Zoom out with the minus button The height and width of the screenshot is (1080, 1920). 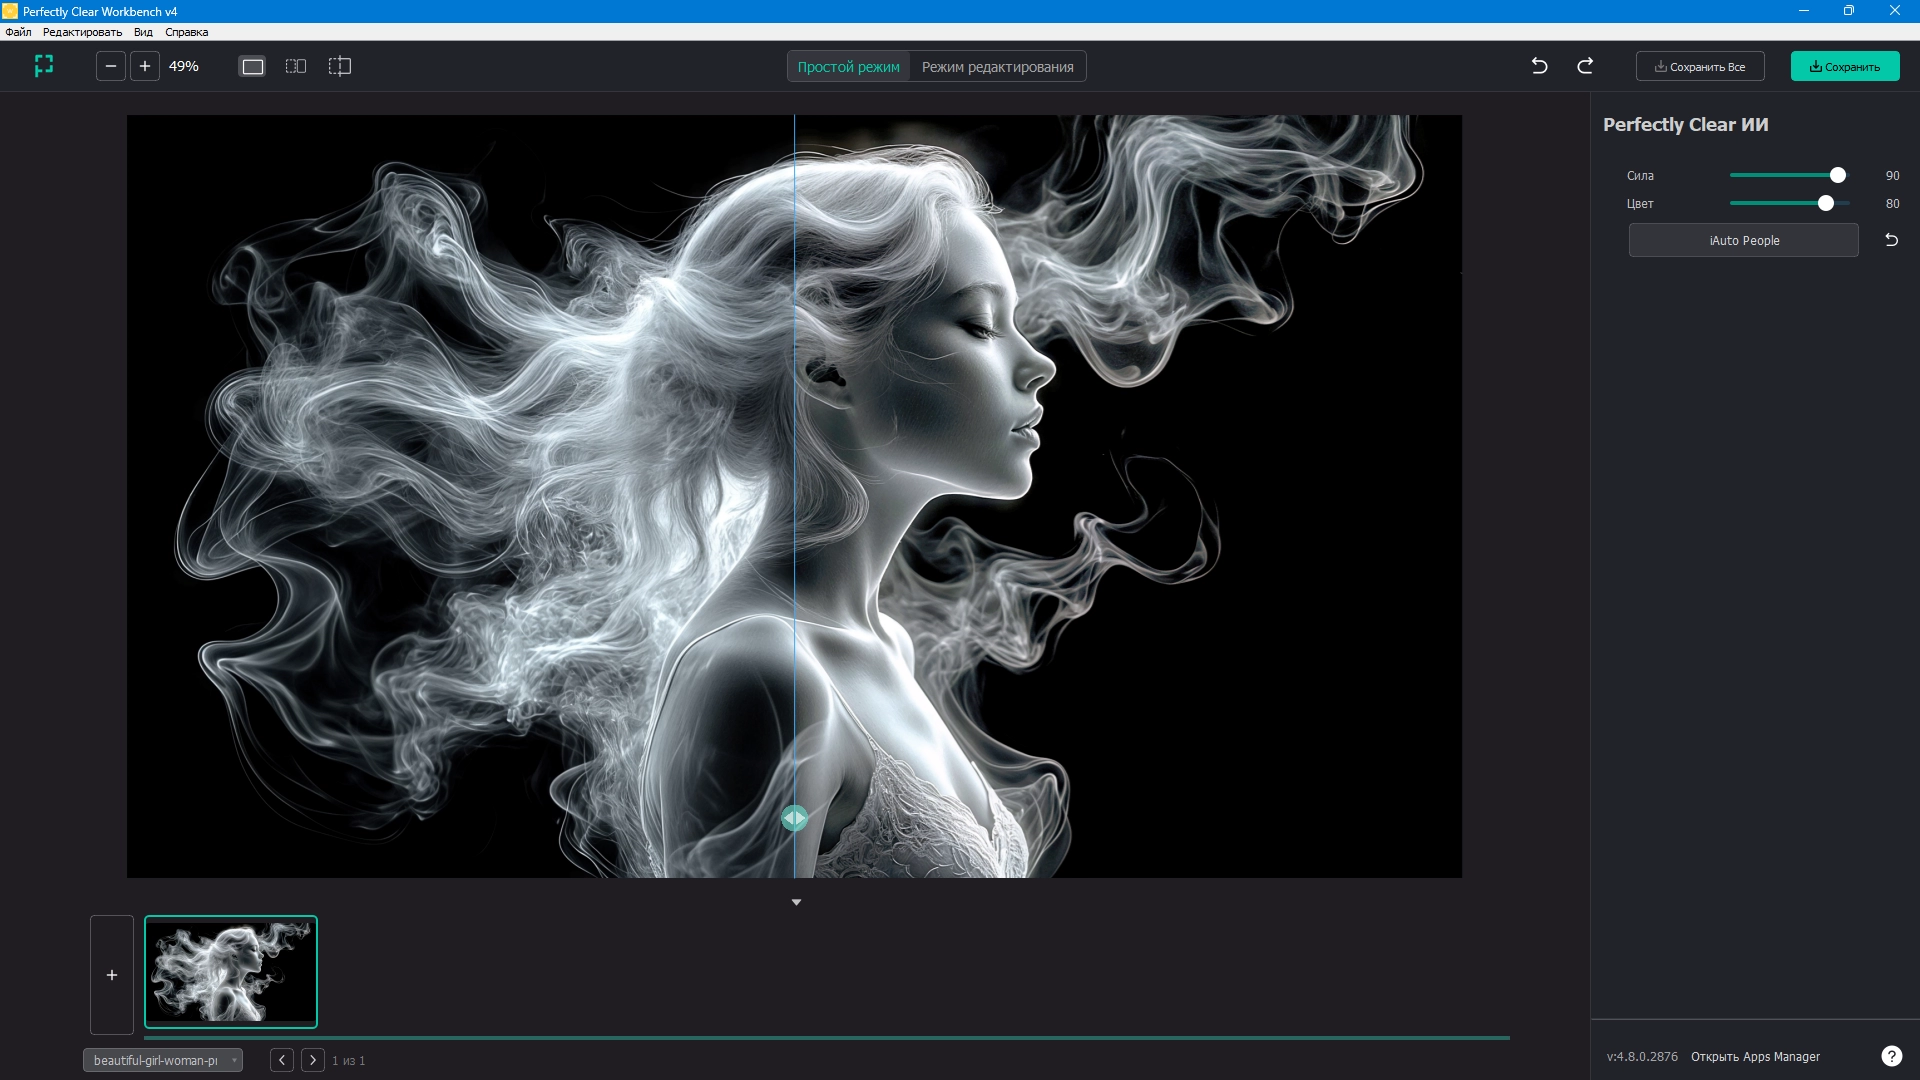pyautogui.click(x=111, y=66)
